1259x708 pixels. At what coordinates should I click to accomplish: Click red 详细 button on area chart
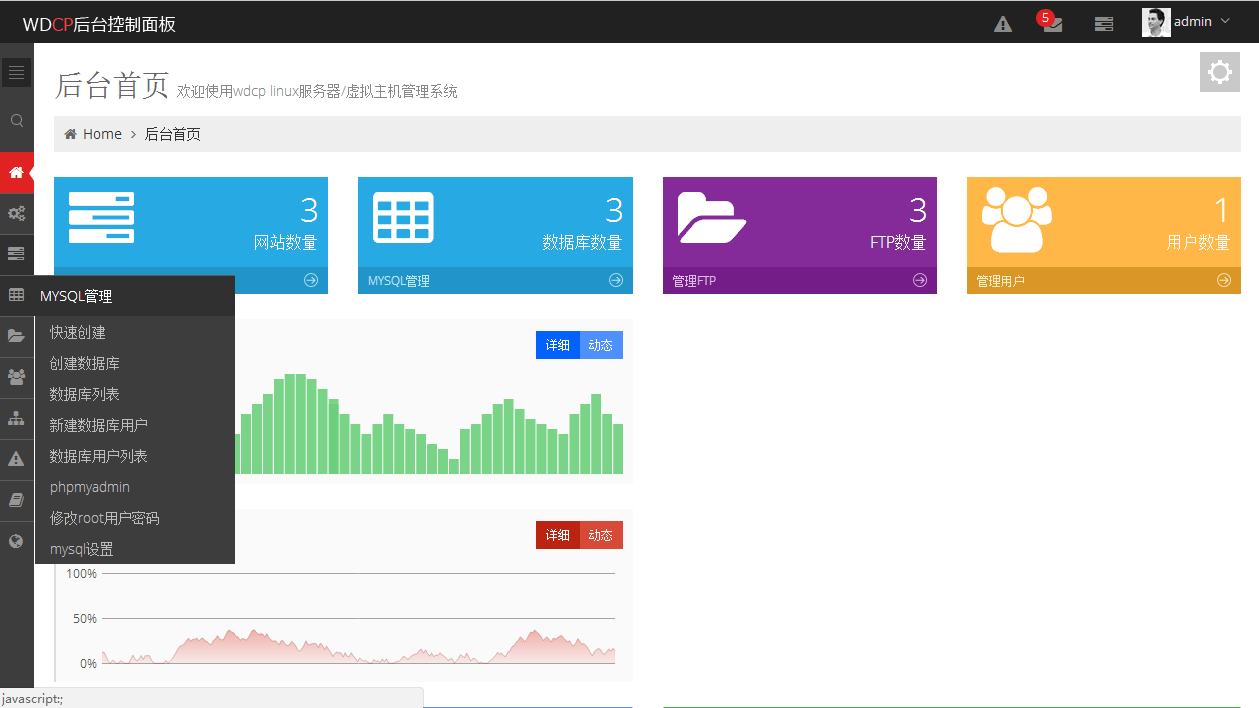click(x=558, y=535)
